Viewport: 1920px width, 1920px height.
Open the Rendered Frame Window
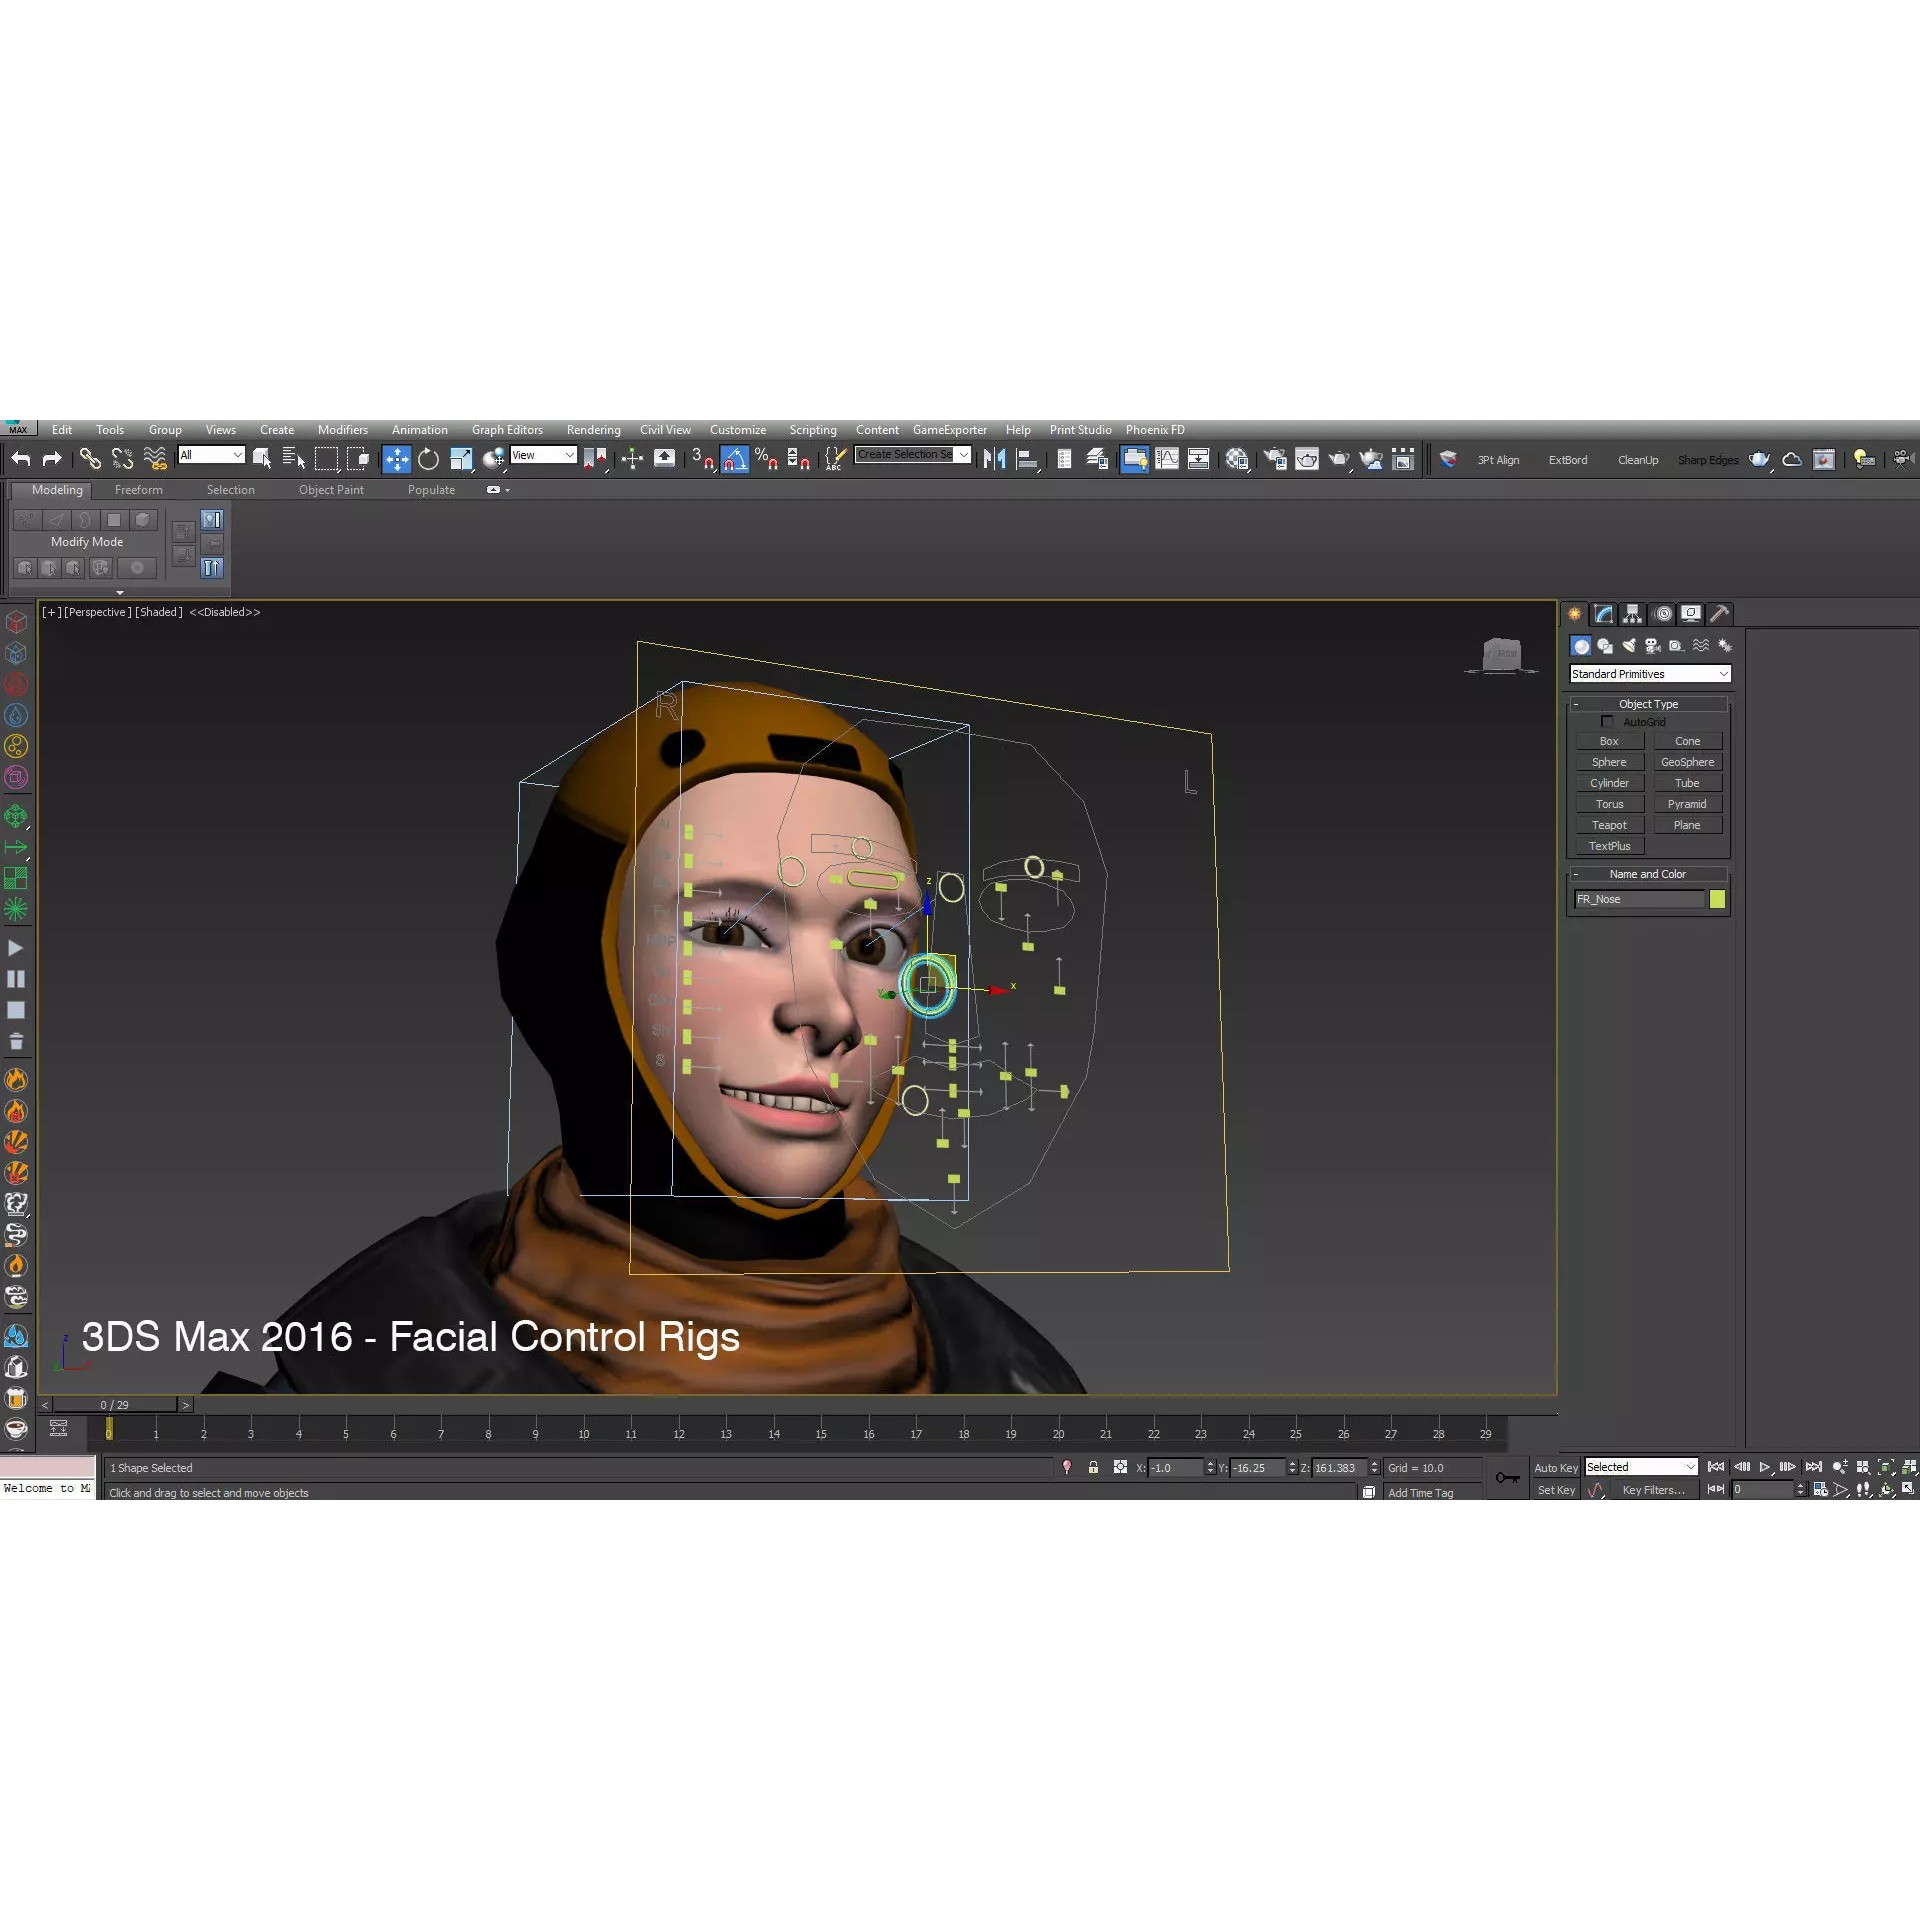coord(1307,459)
